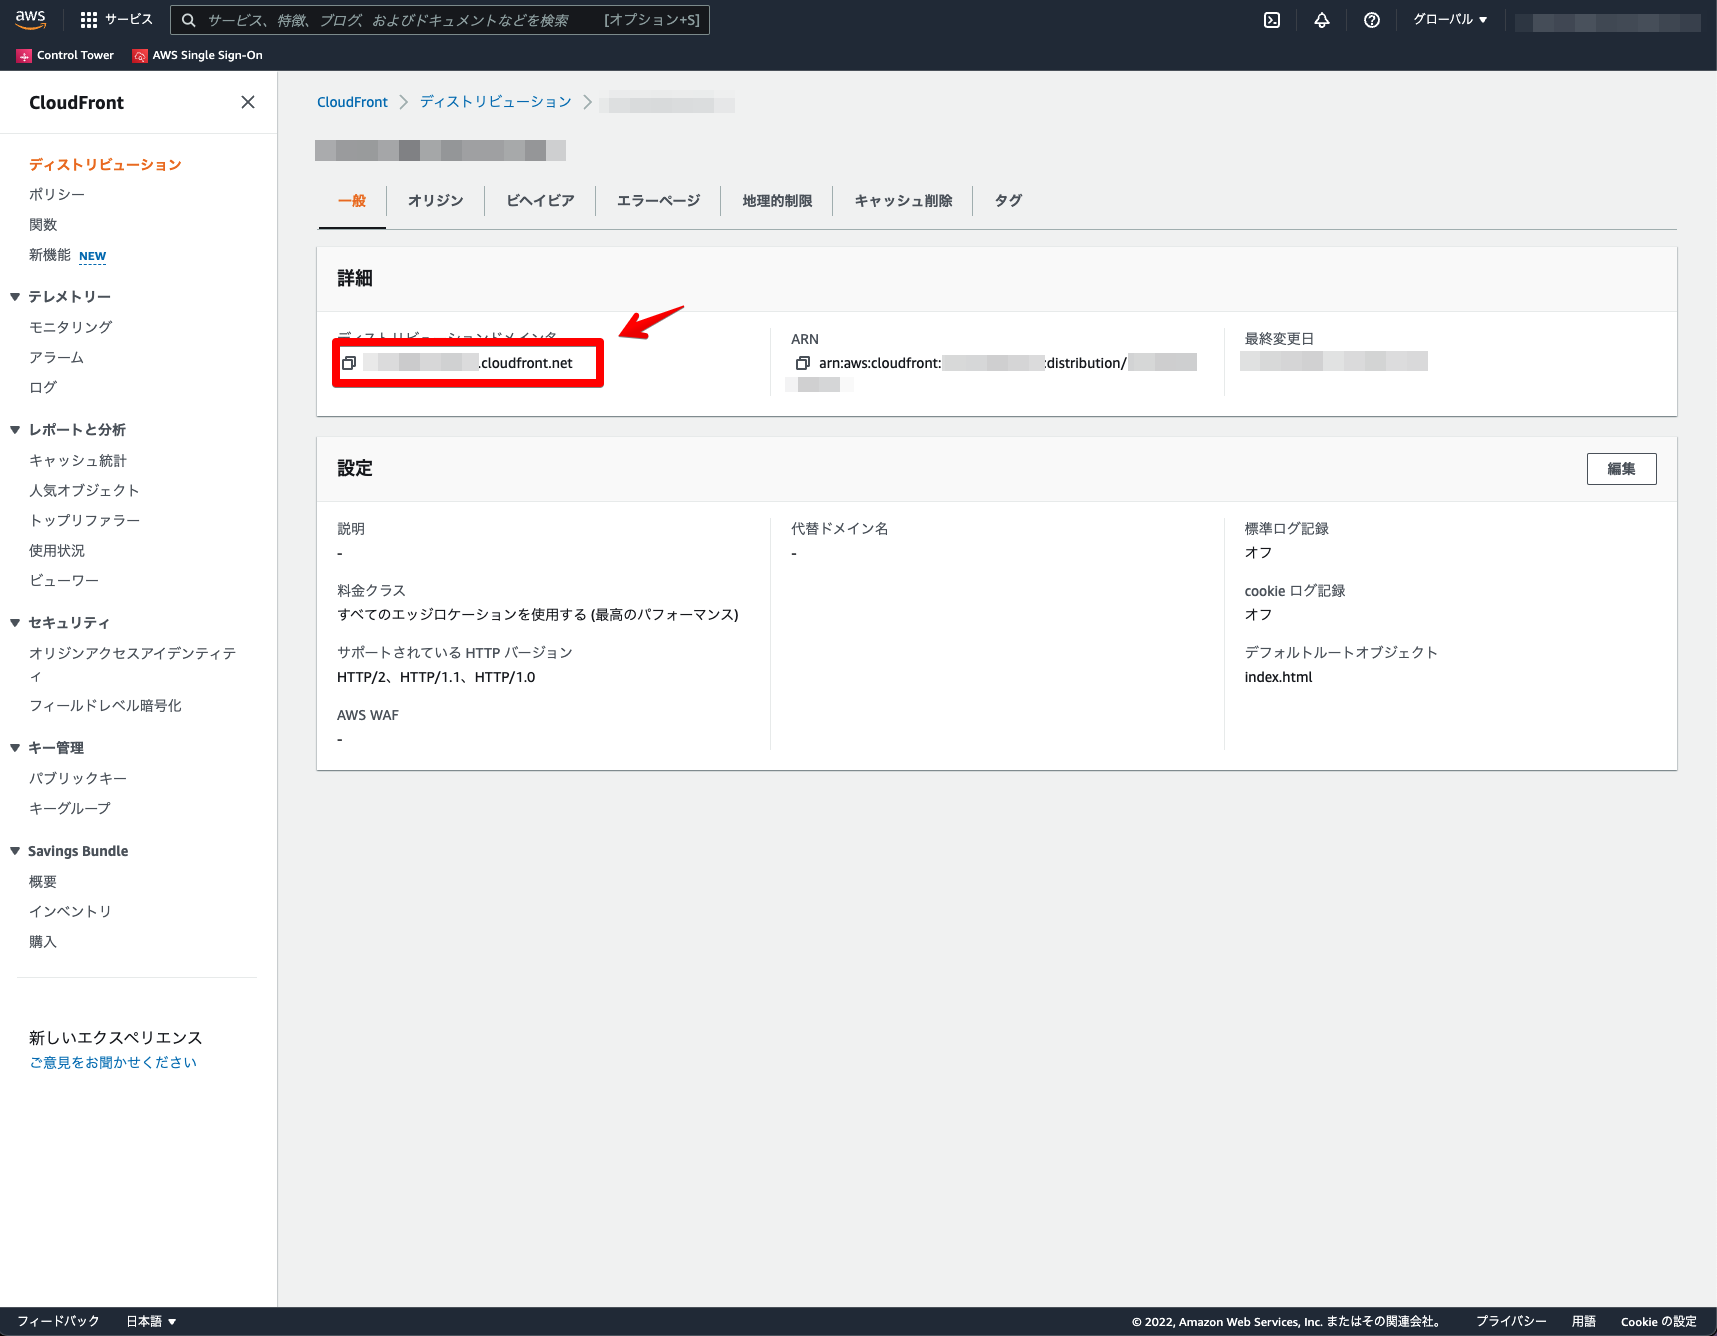Open パブリックキー page

pos(78,778)
